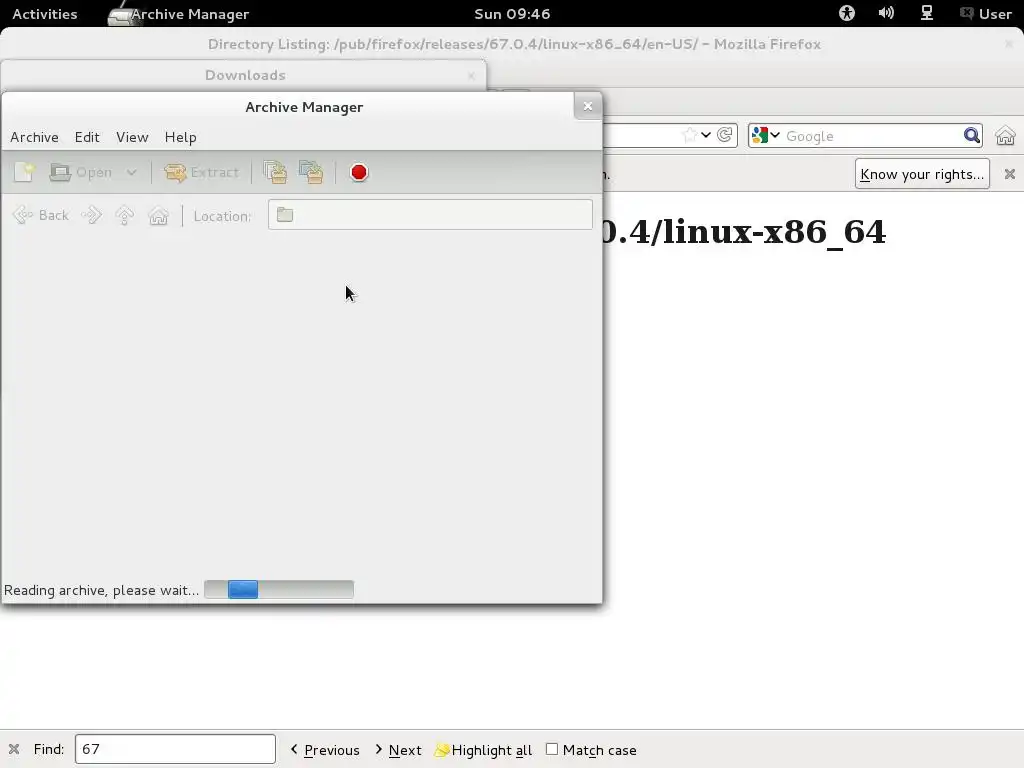Click the Archive Manager app menu in top bar

[179, 14]
